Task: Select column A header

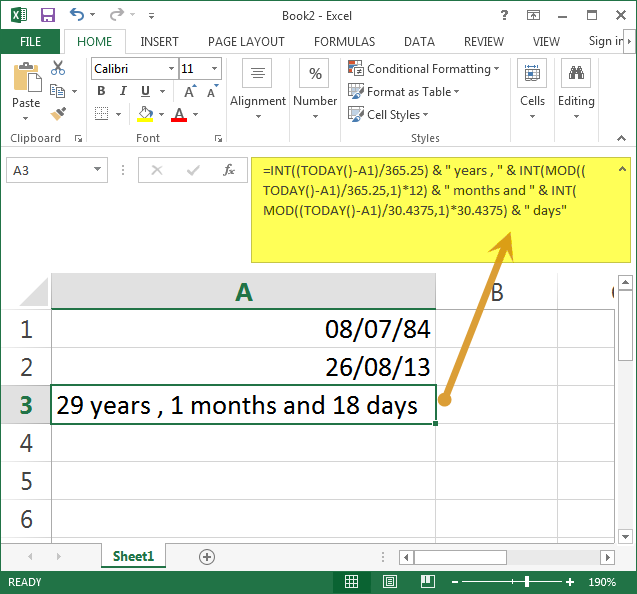Action: [243, 291]
